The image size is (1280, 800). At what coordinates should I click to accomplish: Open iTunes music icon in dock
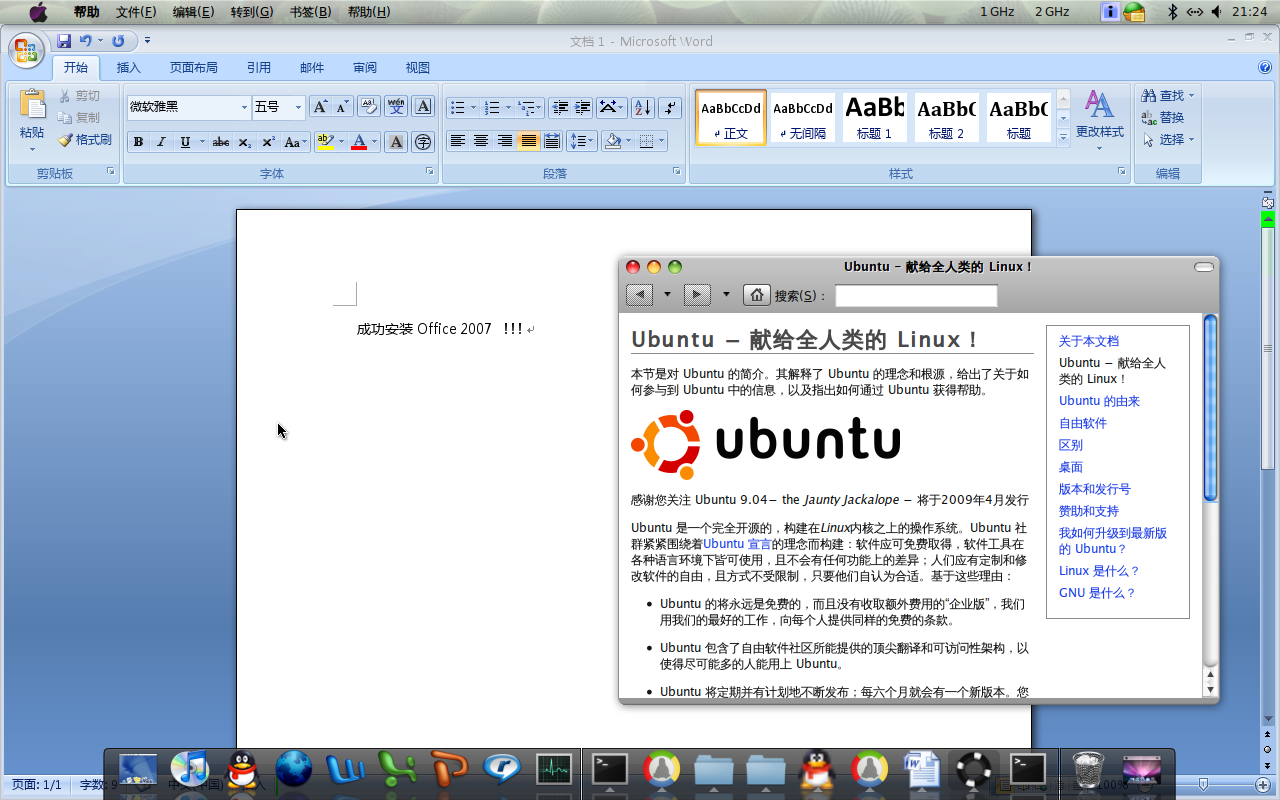189,769
